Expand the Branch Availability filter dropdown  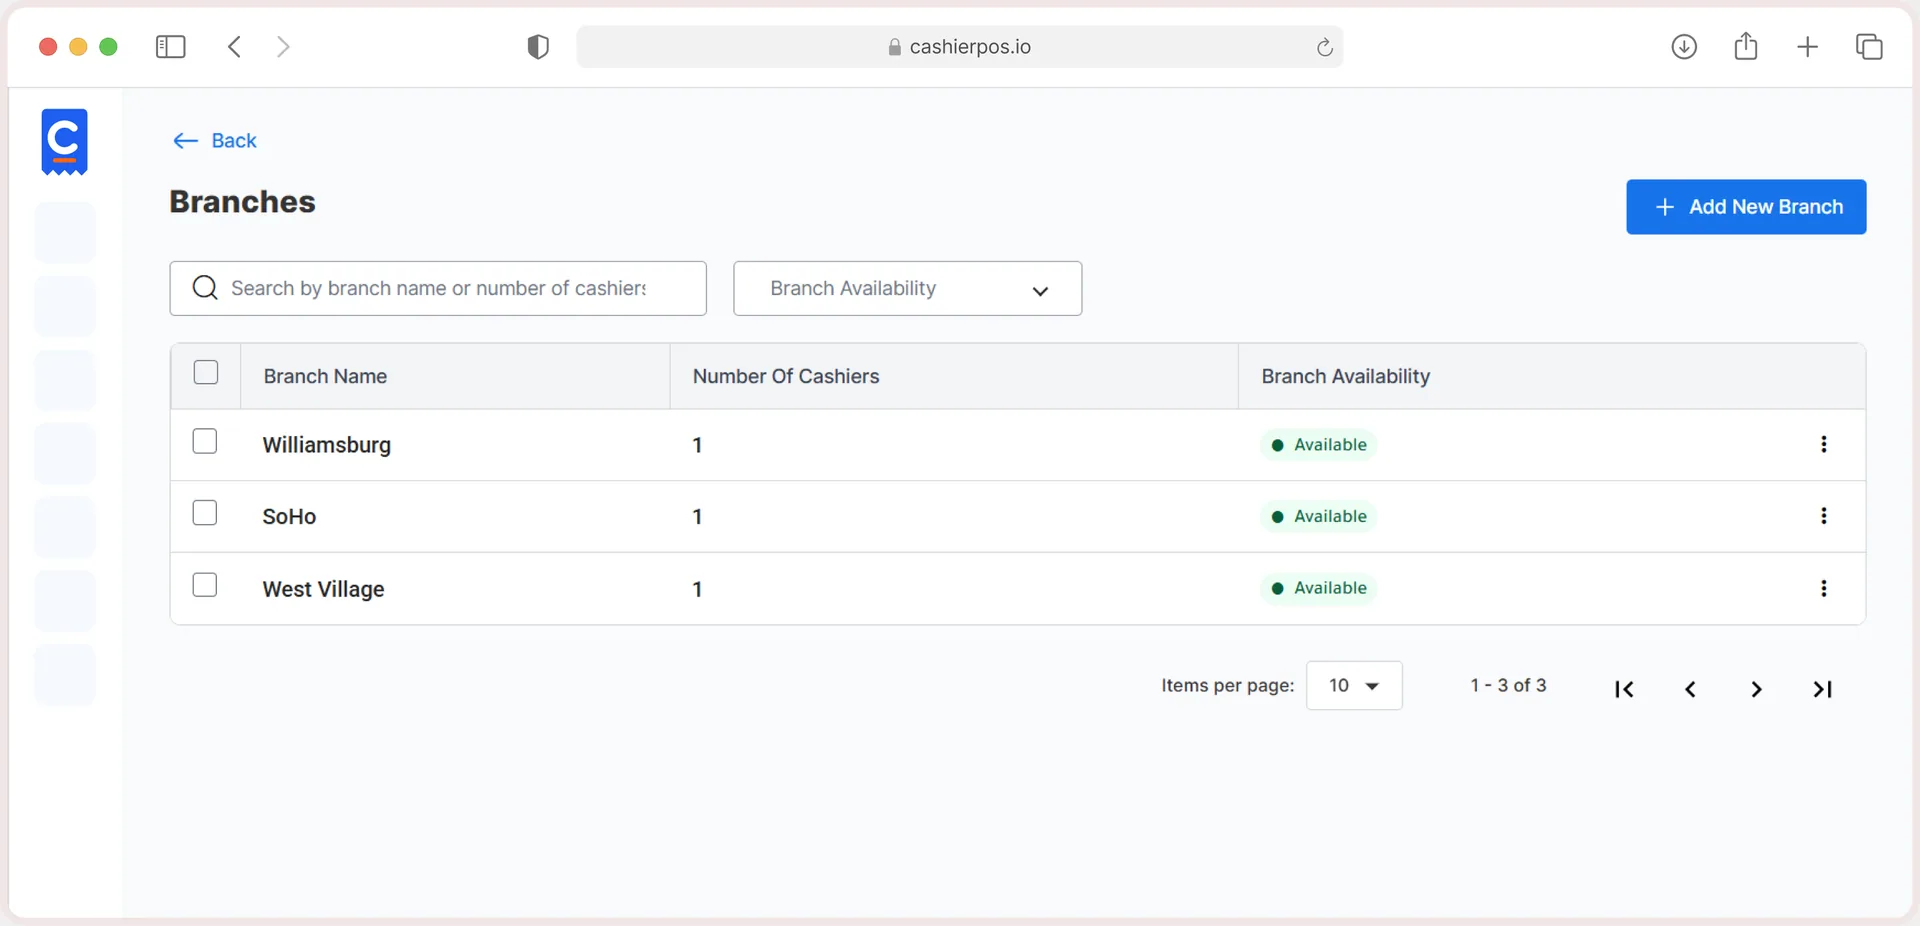click(907, 289)
